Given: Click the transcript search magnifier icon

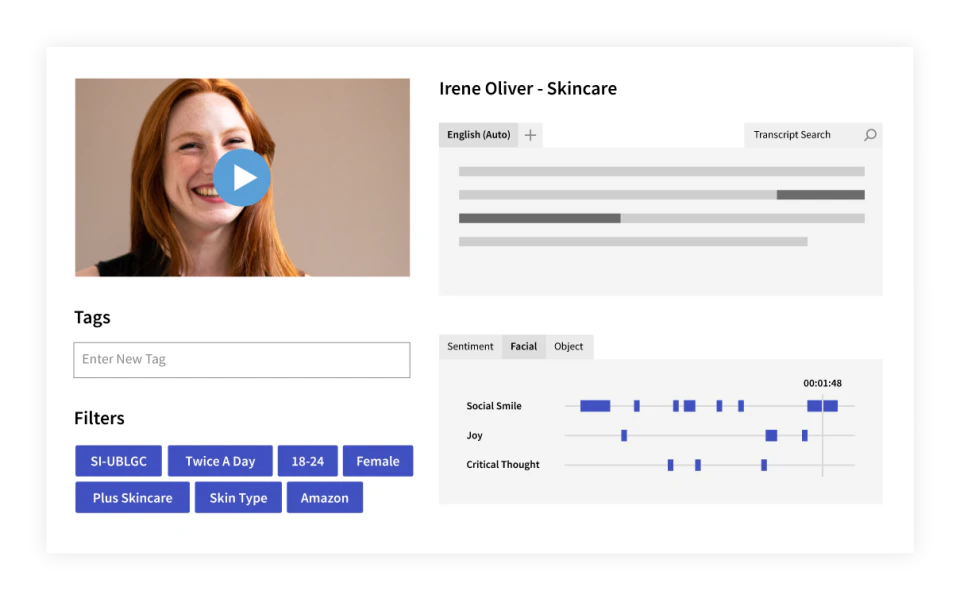Looking at the screenshot, I should coord(869,134).
